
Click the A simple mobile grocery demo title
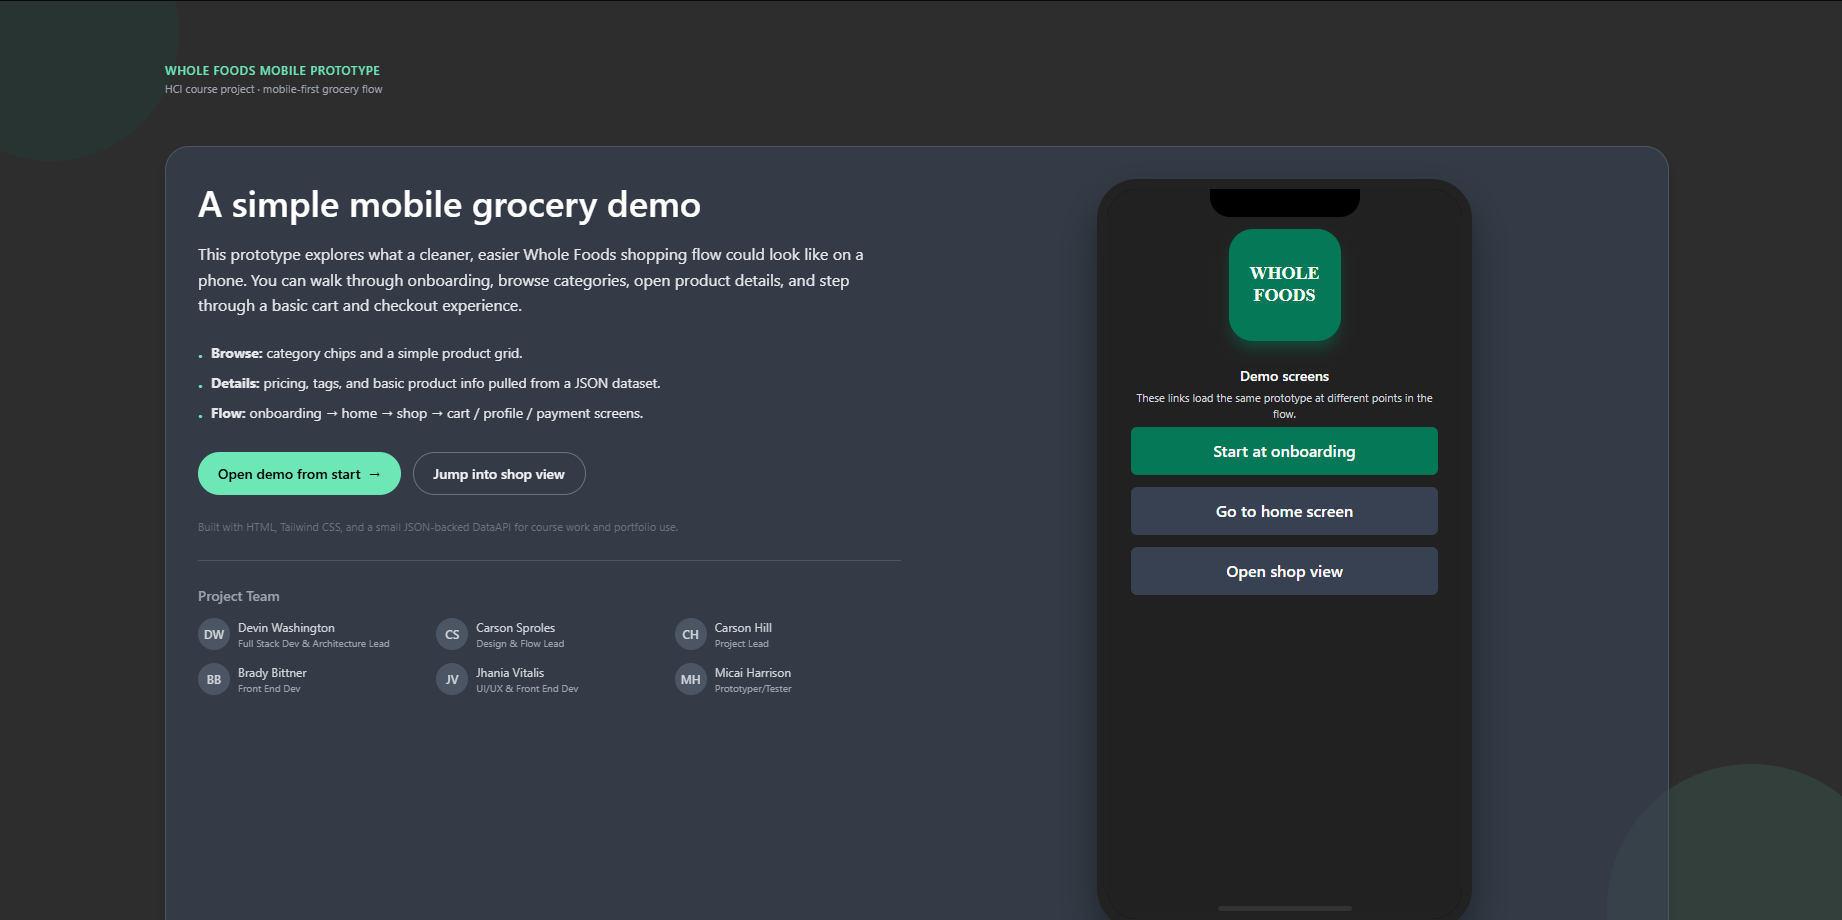pos(449,205)
